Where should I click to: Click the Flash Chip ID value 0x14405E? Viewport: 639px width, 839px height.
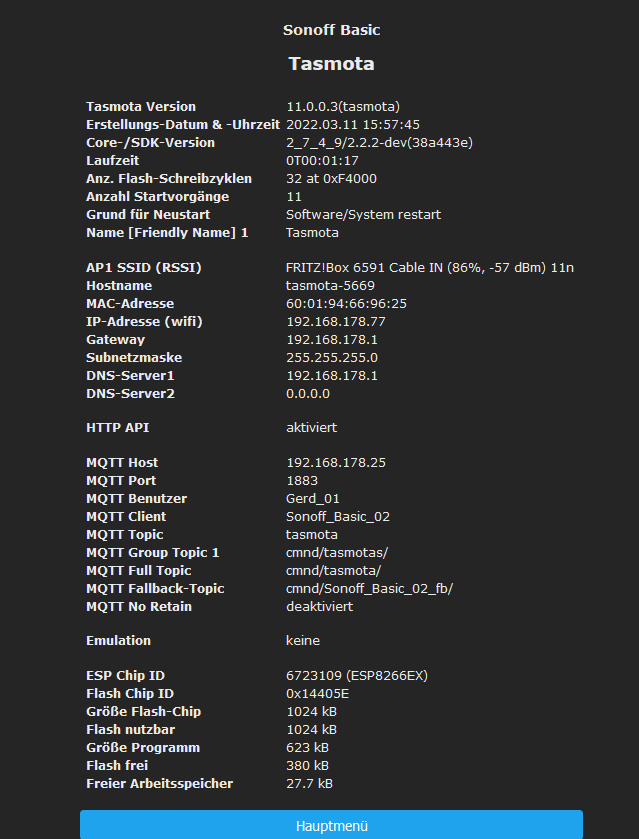click(317, 694)
